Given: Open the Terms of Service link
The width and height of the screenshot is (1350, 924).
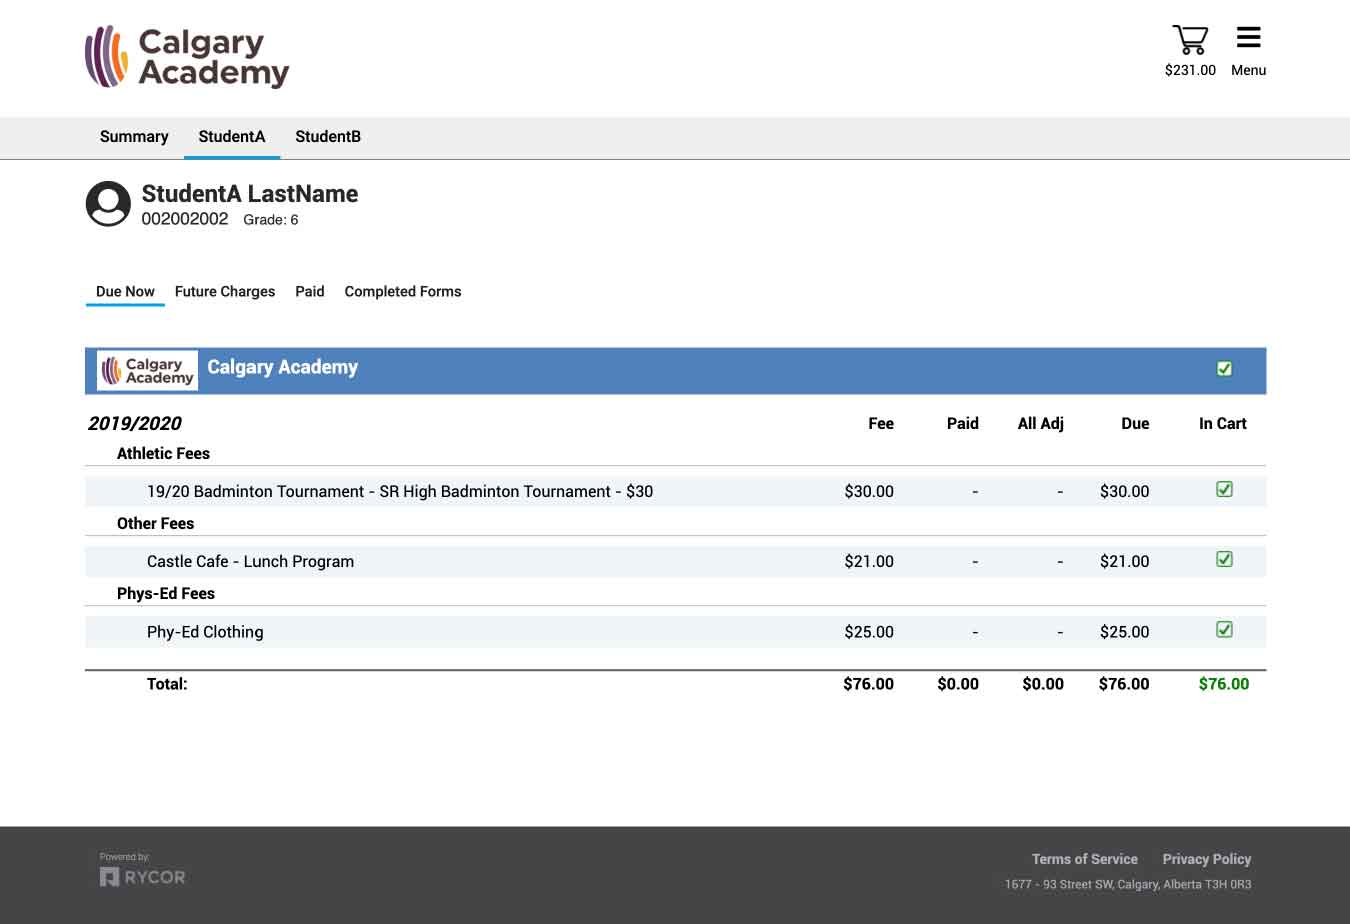Looking at the screenshot, I should [1084, 859].
